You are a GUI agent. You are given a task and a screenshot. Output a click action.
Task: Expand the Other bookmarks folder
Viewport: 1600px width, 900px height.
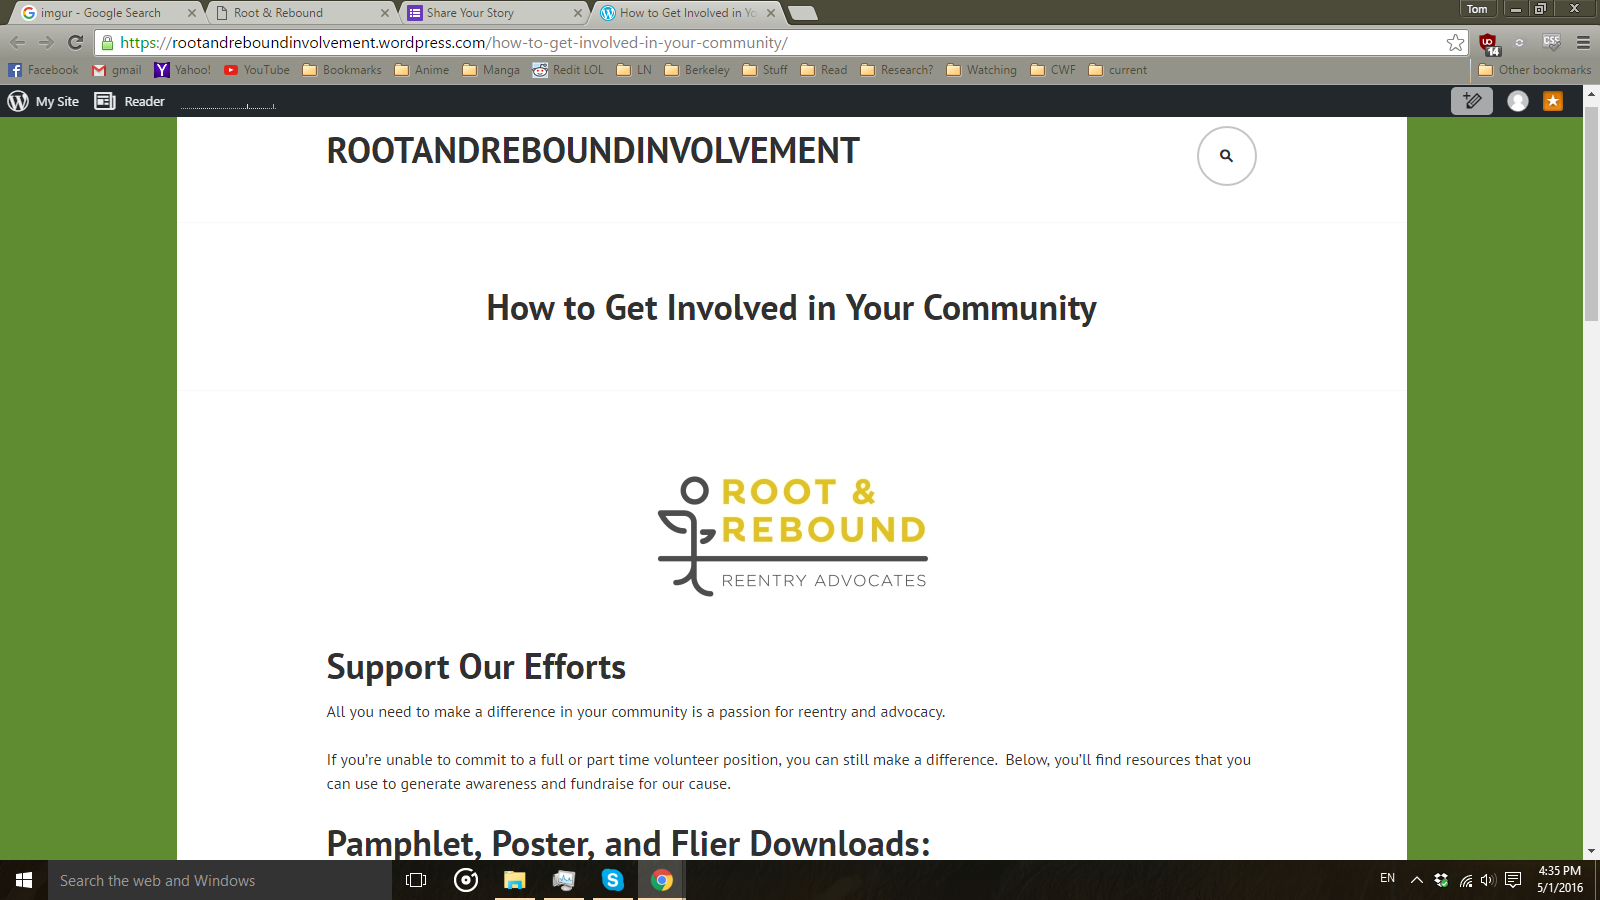coord(1535,70)
